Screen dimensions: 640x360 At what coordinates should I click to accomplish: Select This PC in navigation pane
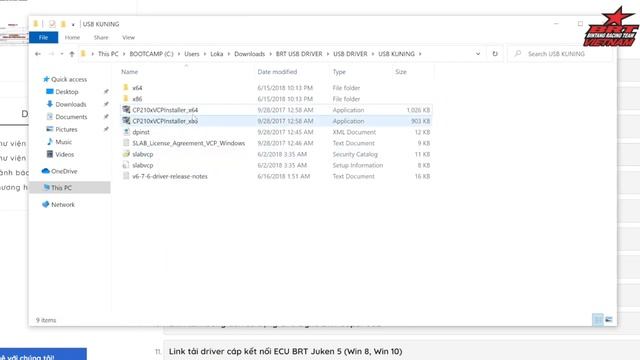point(70,187)
